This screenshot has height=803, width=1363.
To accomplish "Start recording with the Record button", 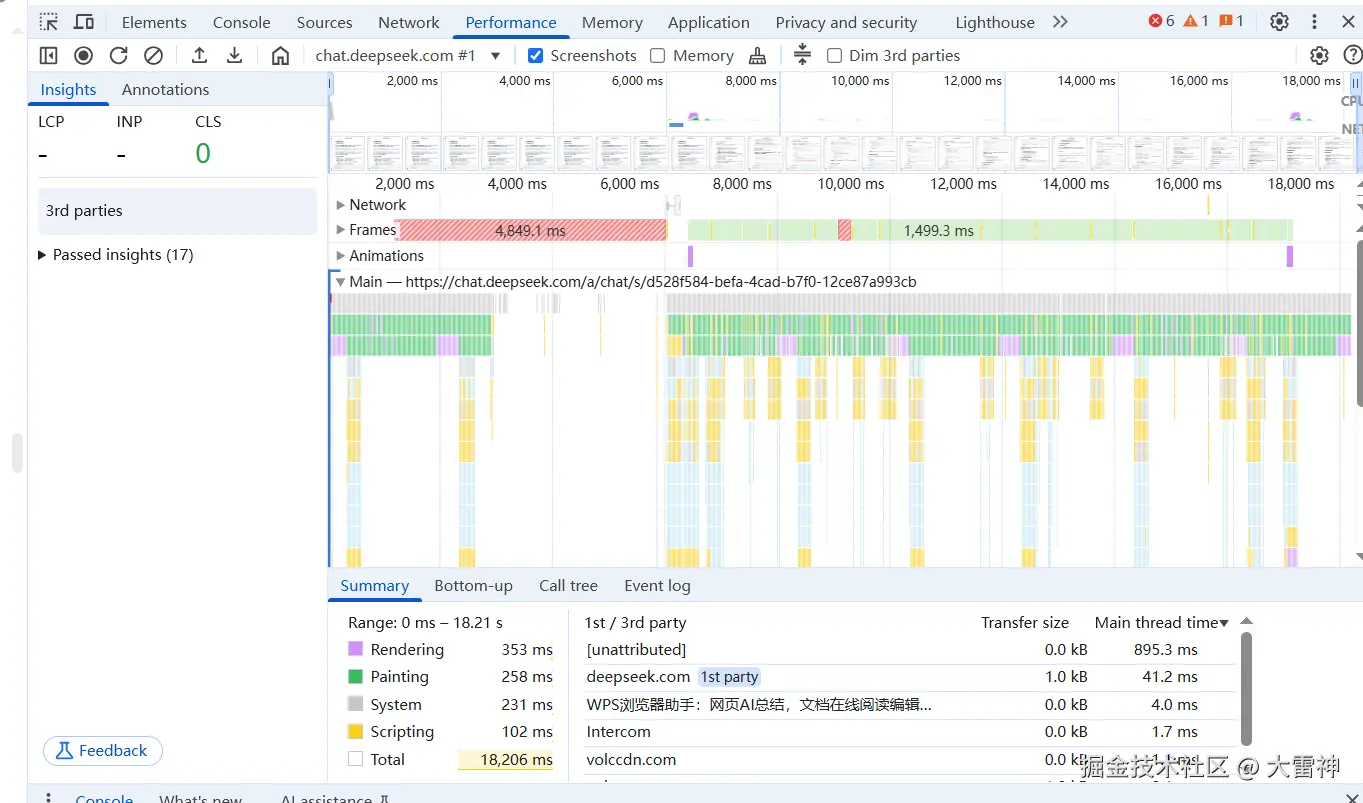I will (84, 56).
